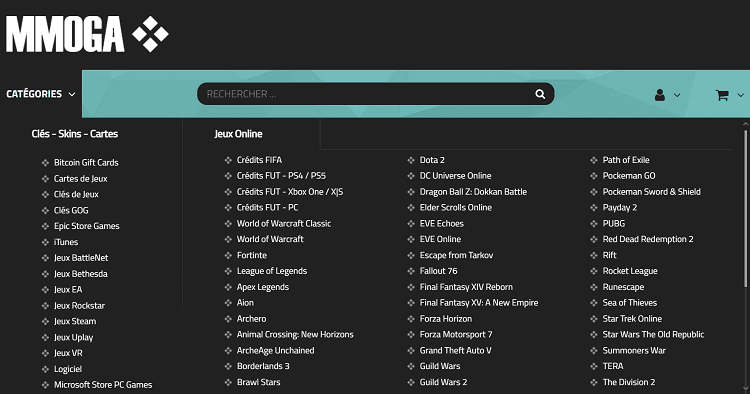The height and width of the screenshot is (394, 750).
Task: Open Bitcoin Gift Cards
Action: pos(86,163)
